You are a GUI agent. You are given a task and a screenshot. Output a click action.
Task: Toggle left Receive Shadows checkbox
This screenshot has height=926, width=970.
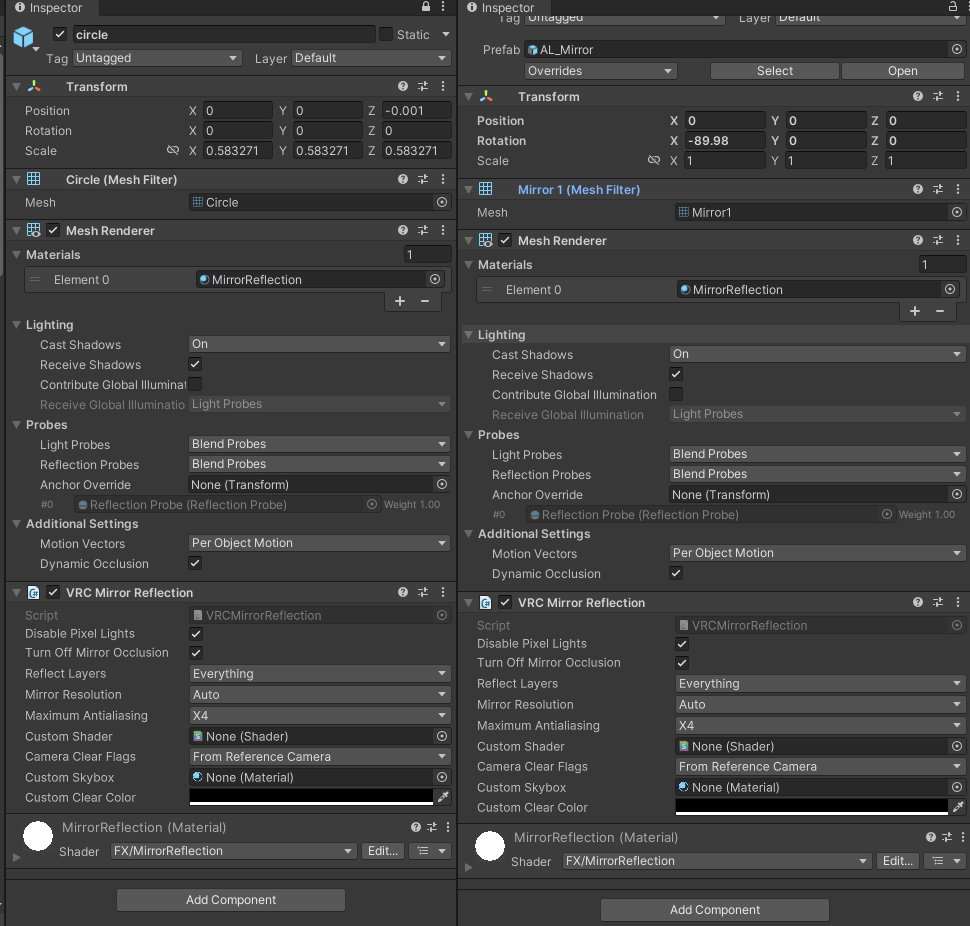click(x=195, y=364)
